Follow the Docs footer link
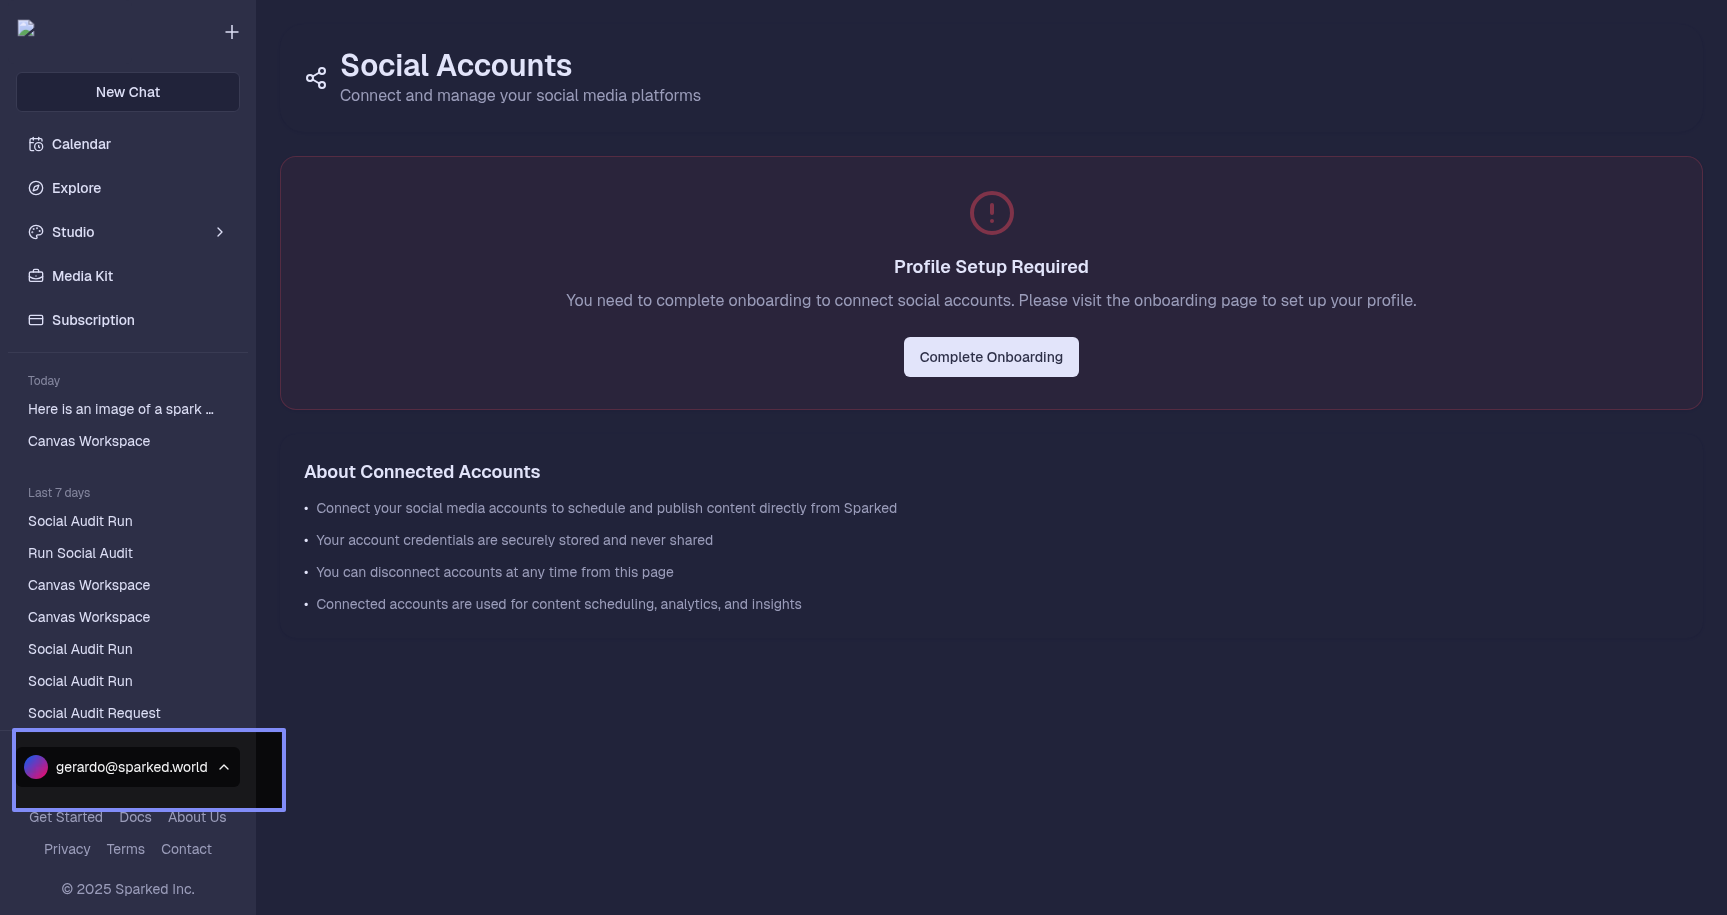This screenshot has width=1727, height=915. pyautogui.click(x=135, y=817)
